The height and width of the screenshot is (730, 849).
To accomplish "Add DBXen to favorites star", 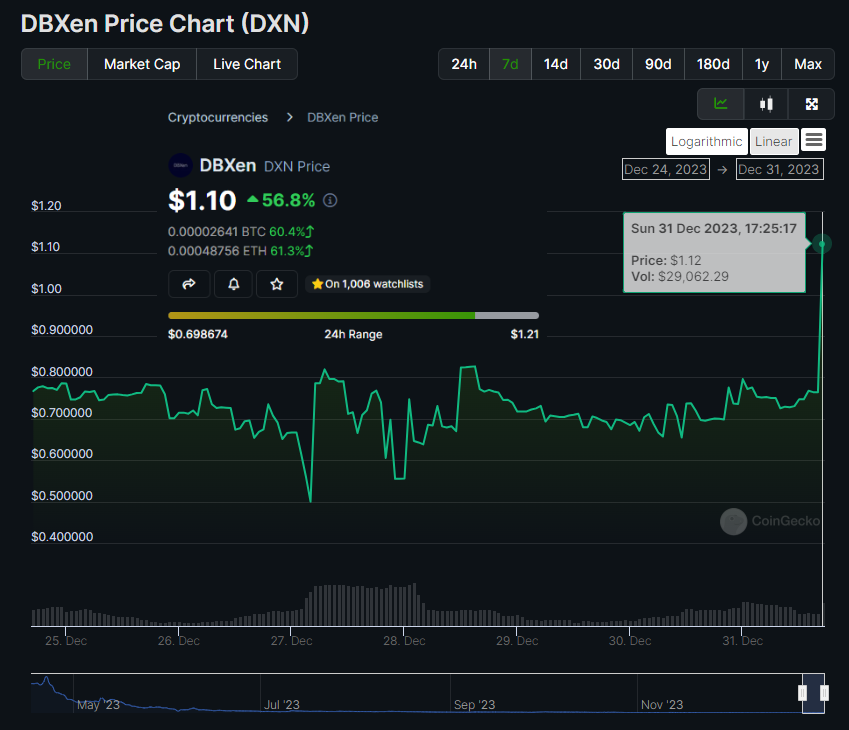I will click(x=277, y=284).
